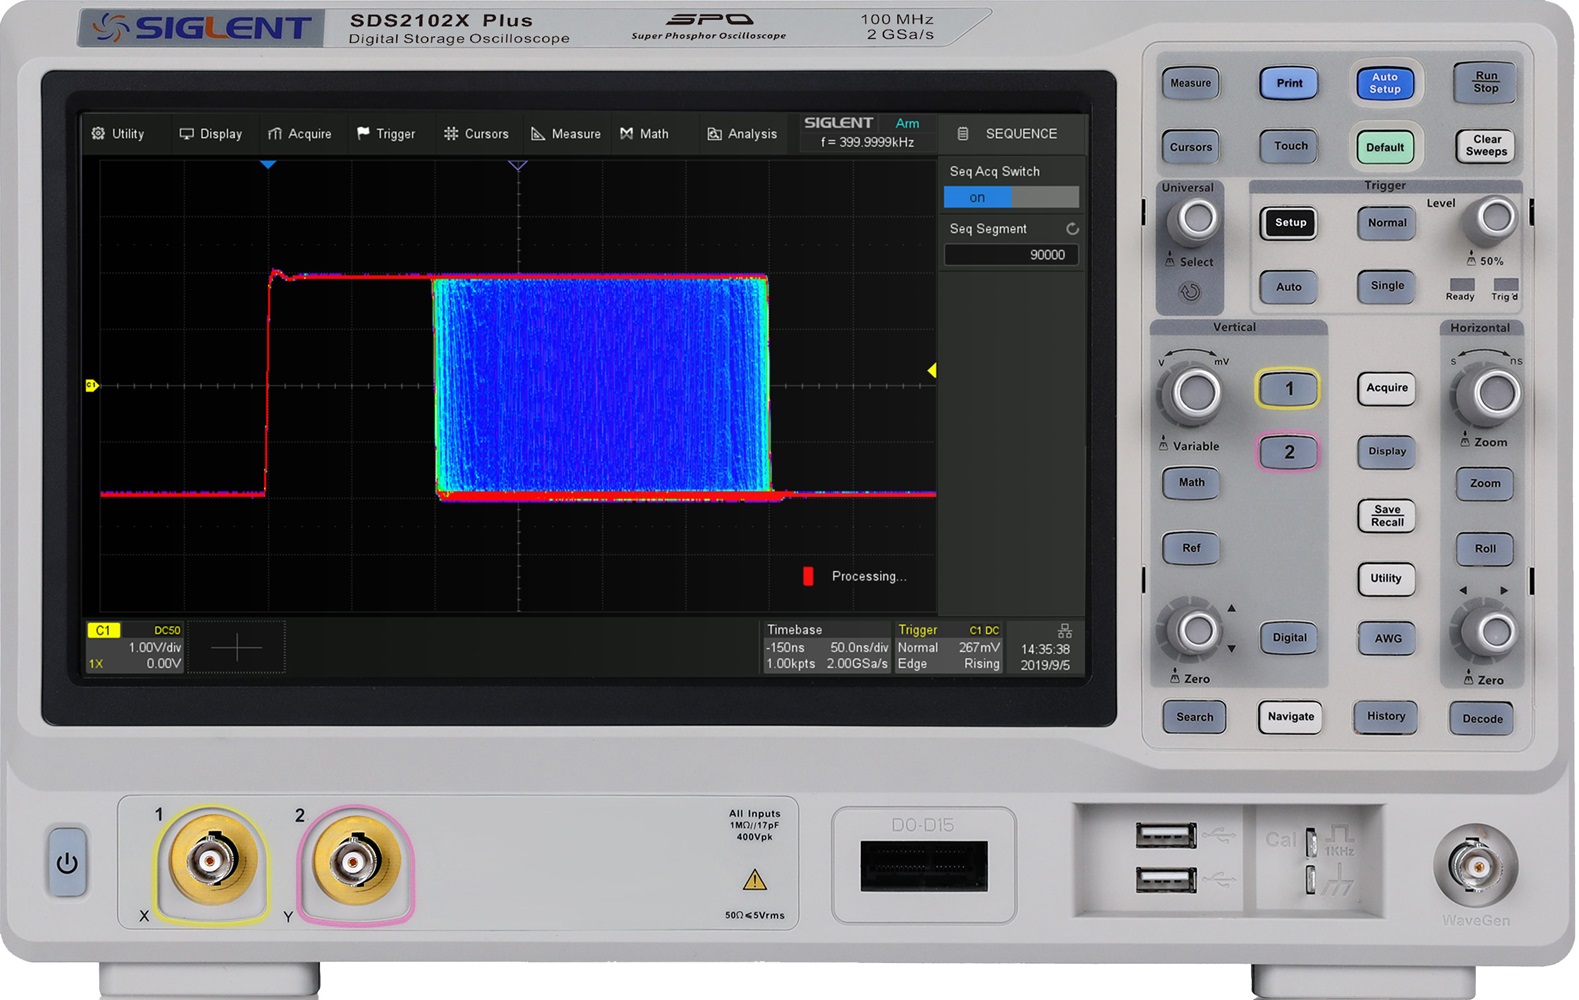
Task: Push the Clear Sweeps button
Action: click(x=1486, y=146)
